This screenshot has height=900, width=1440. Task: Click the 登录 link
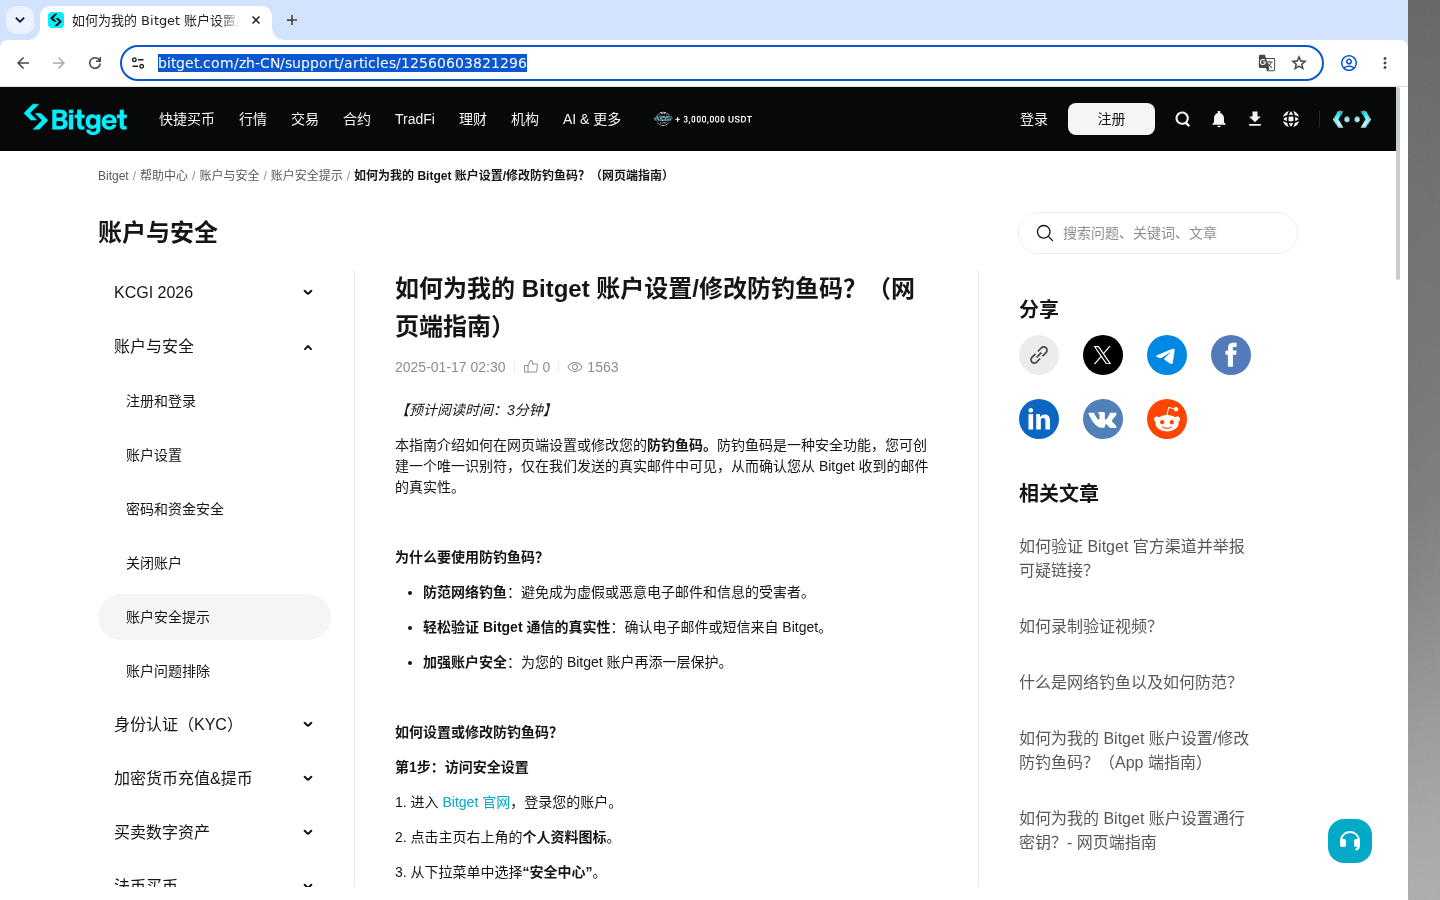point(1034,119)
